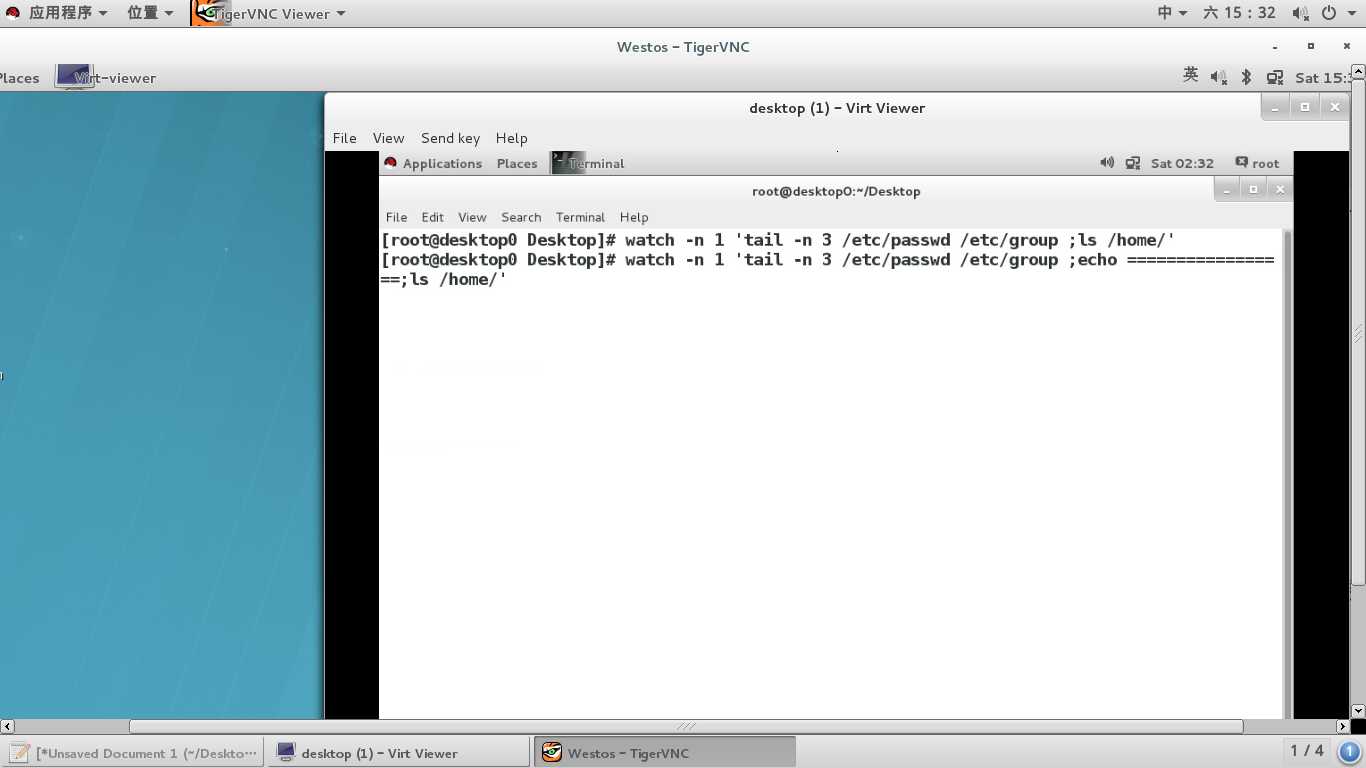
Task: Close the desktop (1) Virt Viewer window
Action: click(1335, 107)
